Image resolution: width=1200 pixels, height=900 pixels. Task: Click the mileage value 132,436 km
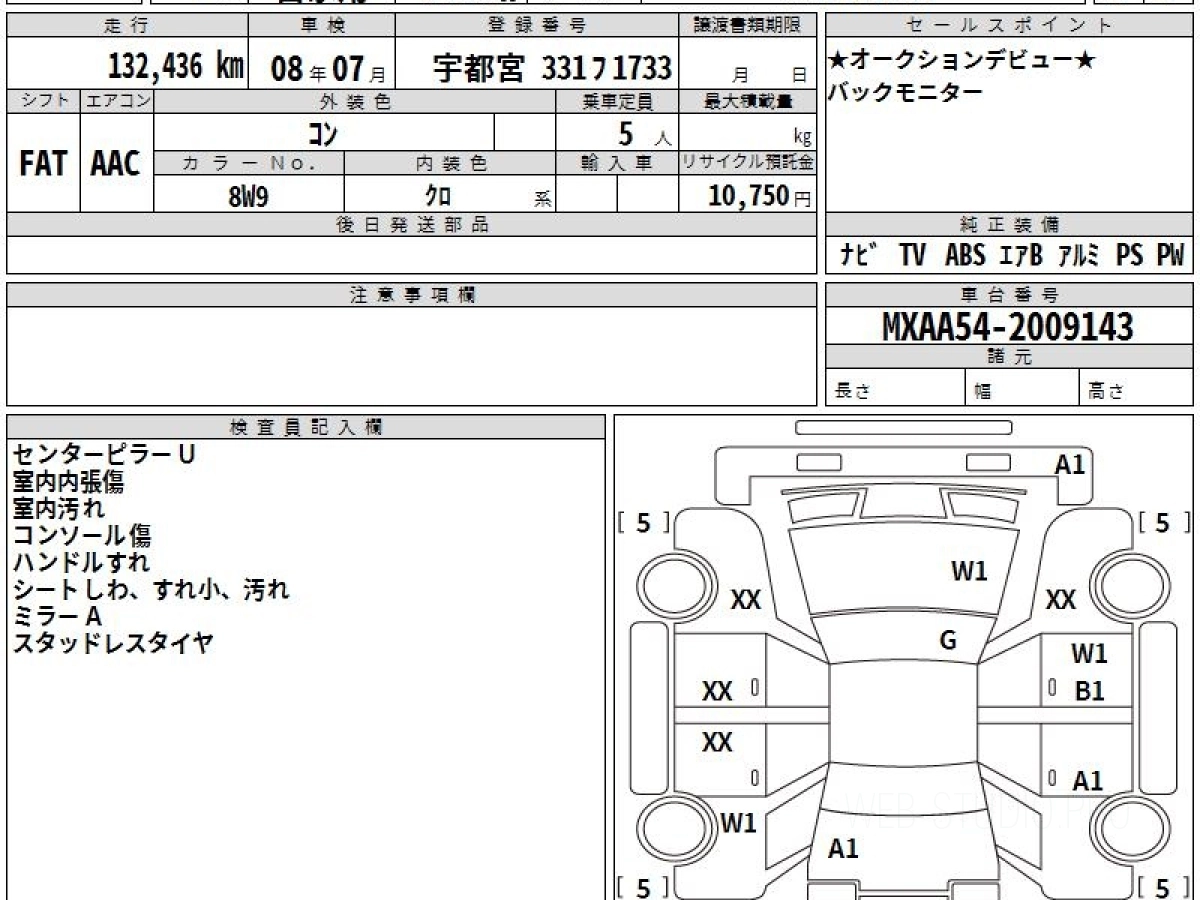point(176,67)
